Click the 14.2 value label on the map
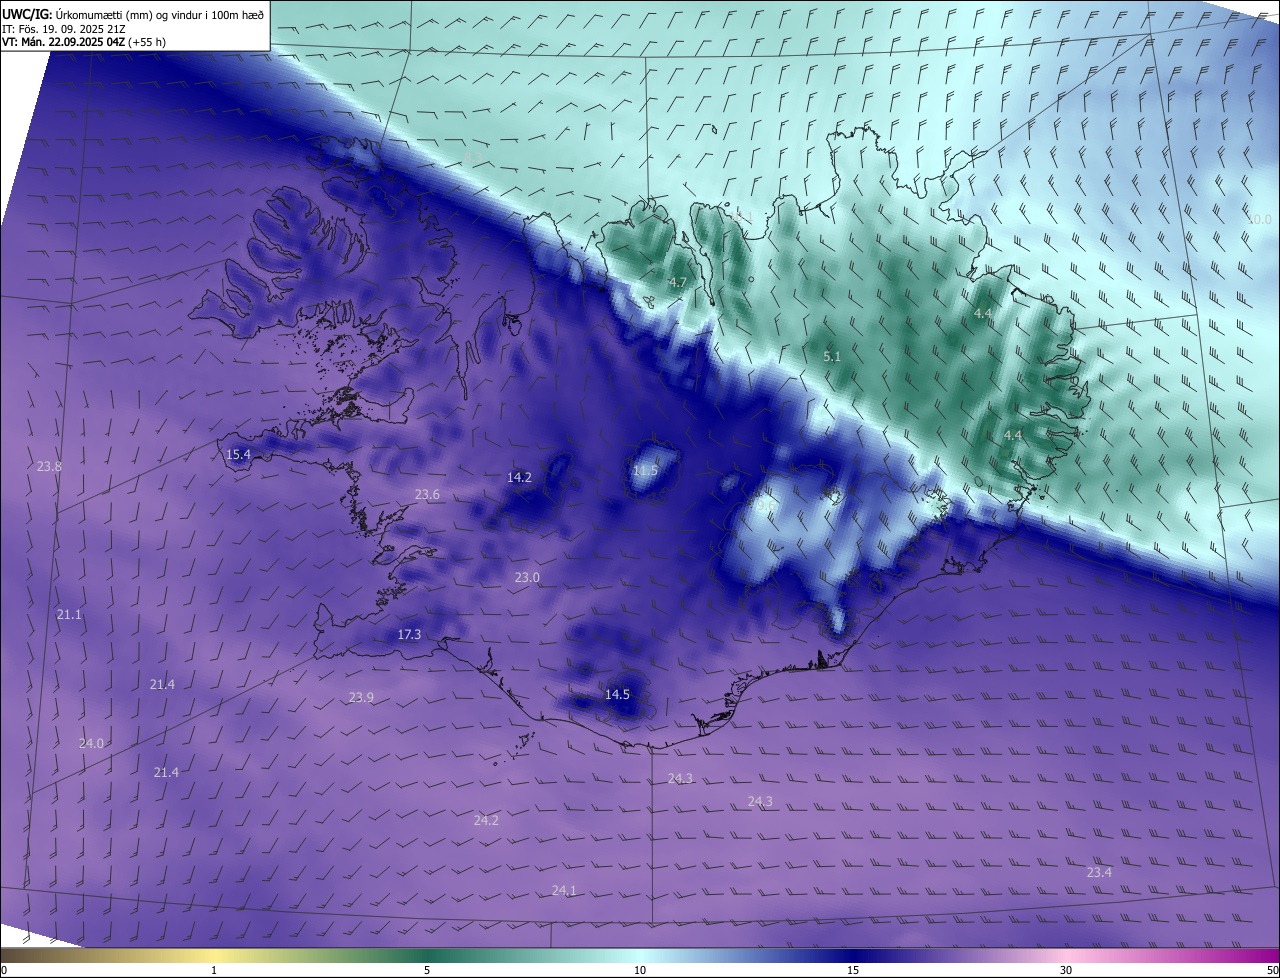Image resolution: width=1280 pixels, height=978 pixels. click(519, 477)
